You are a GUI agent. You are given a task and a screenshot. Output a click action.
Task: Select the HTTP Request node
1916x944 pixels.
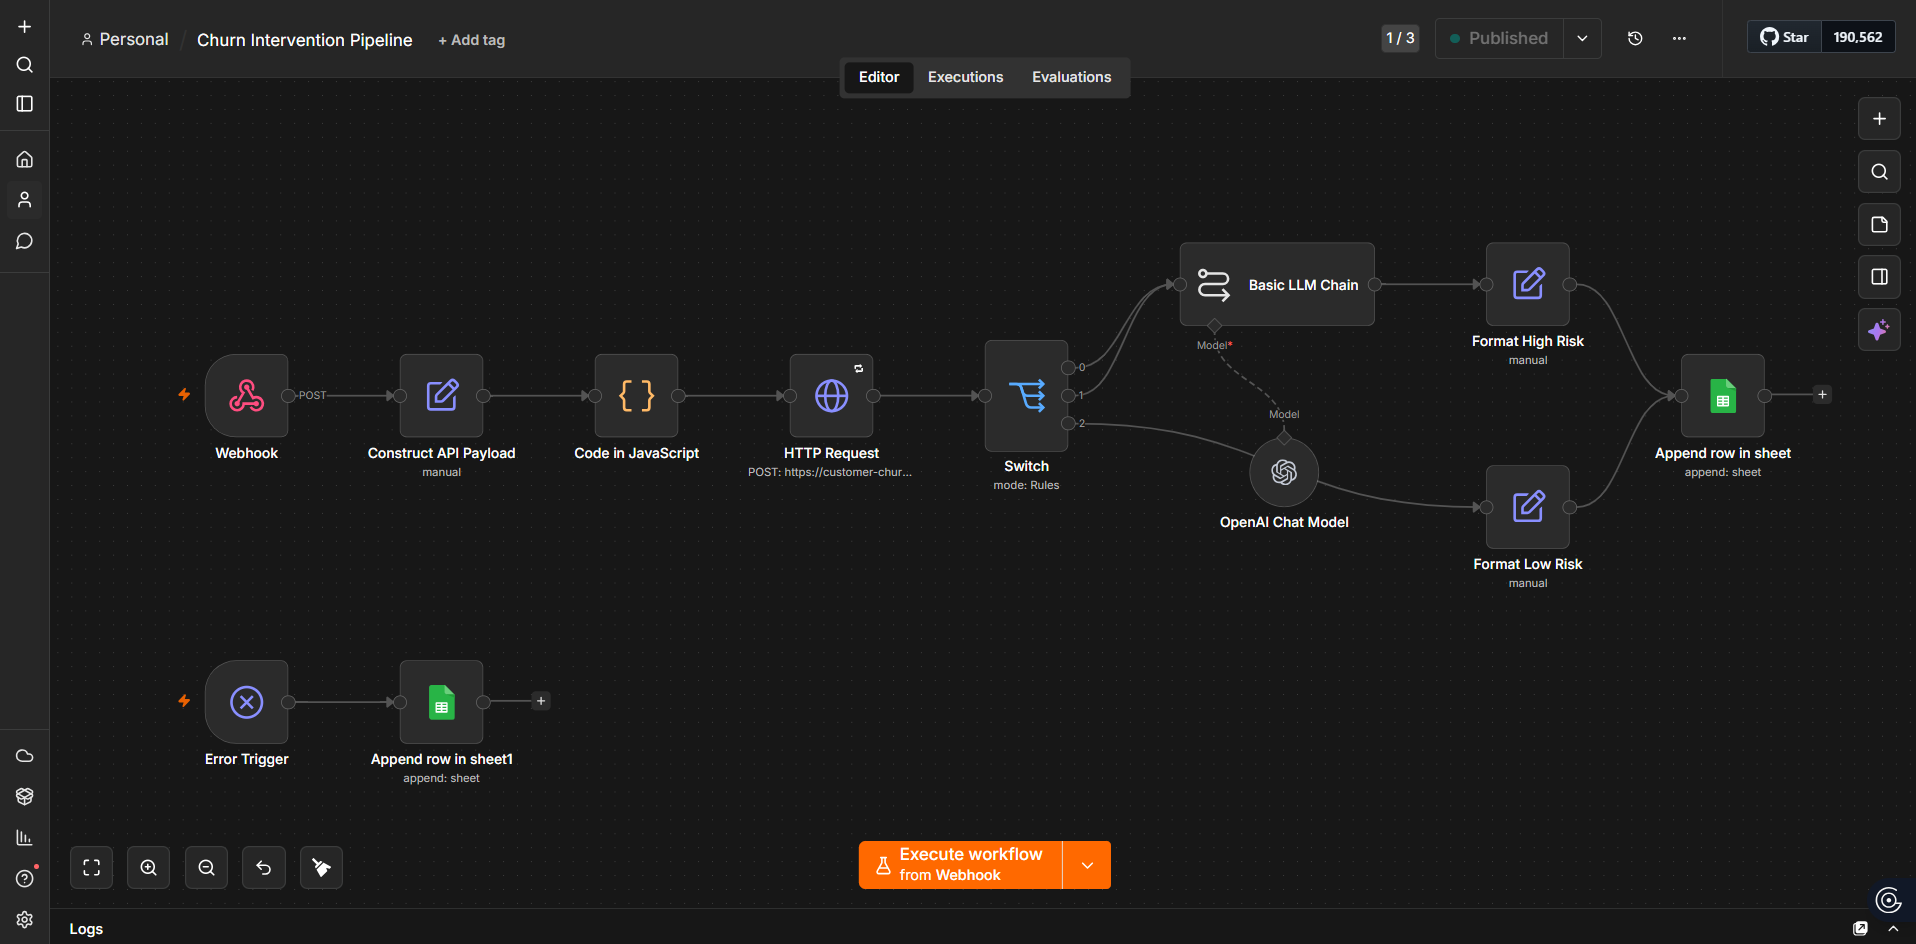pyautogui.click(x=832, y=396)
